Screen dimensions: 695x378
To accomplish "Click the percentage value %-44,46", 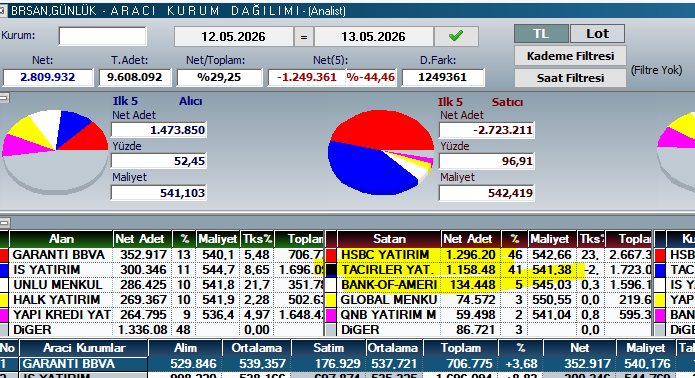I will pos(371,78).
